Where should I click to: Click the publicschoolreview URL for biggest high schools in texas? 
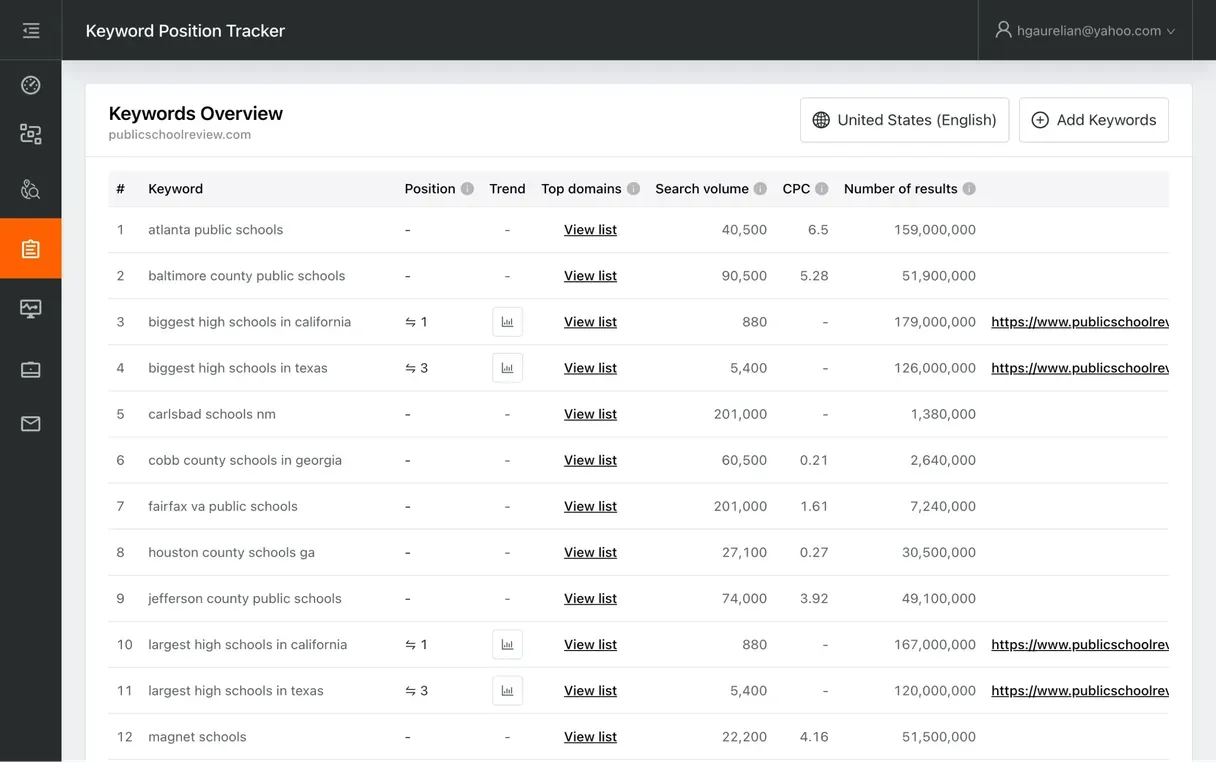click(1080, 367)
